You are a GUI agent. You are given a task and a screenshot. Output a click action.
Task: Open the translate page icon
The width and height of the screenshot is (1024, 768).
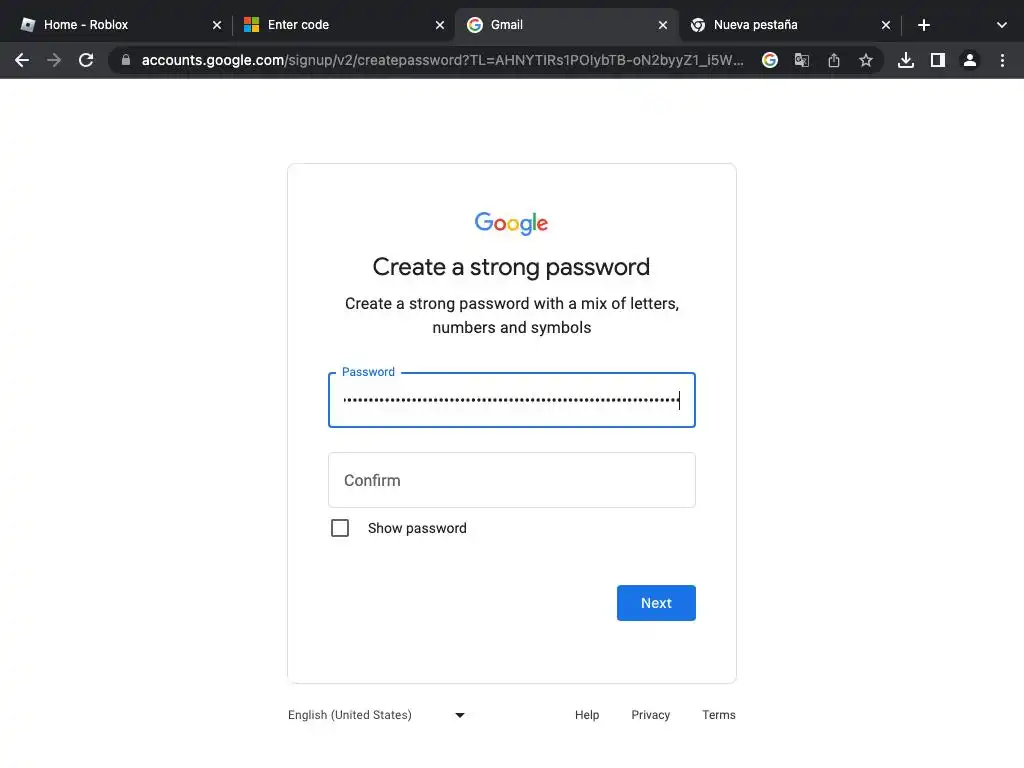pos(802,60)
